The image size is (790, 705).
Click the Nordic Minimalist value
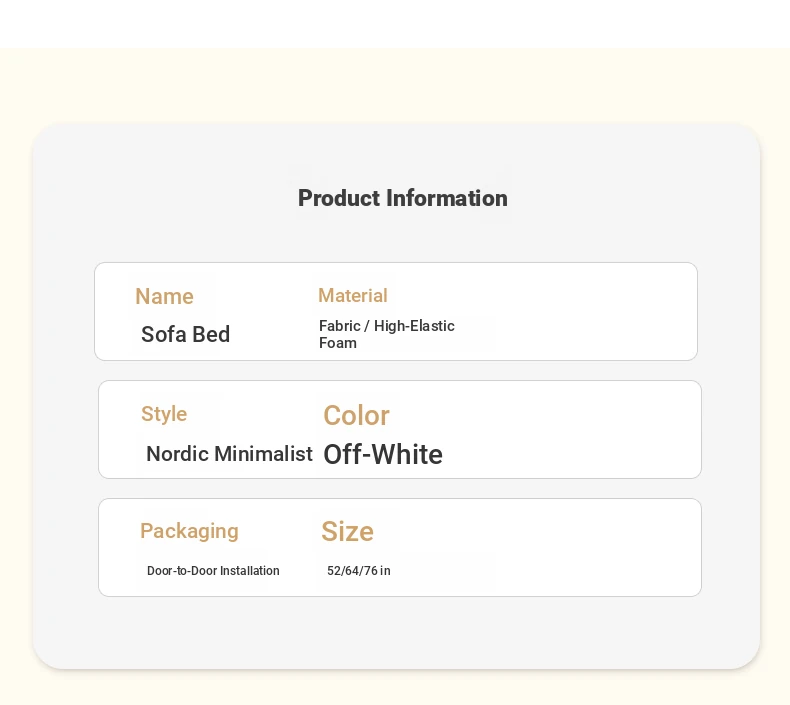[x=229, y=454]
